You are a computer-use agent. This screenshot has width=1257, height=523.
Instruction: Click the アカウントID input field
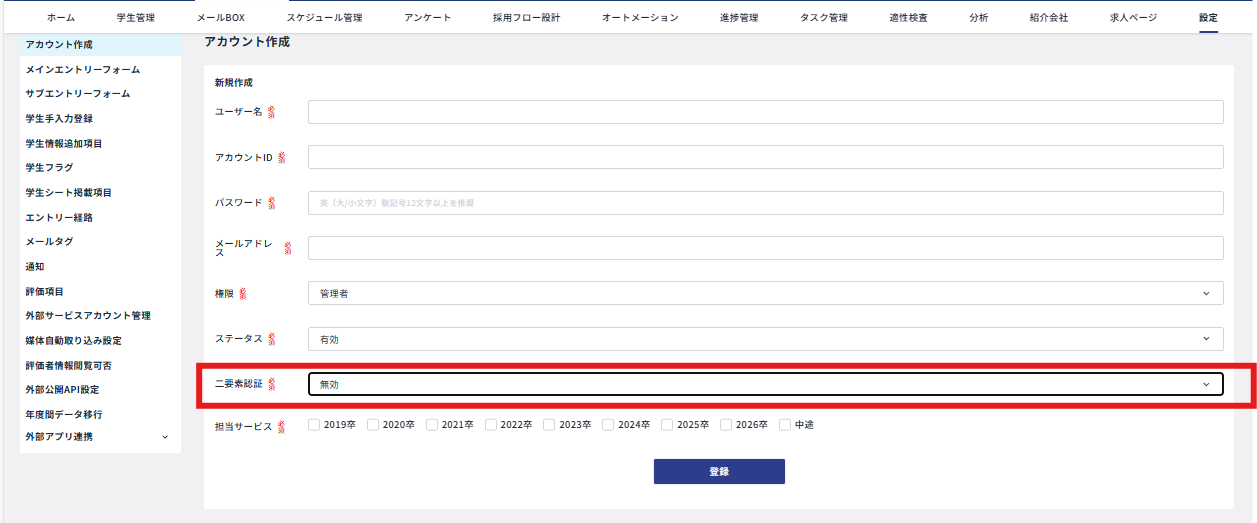click(x=765, y=157)
